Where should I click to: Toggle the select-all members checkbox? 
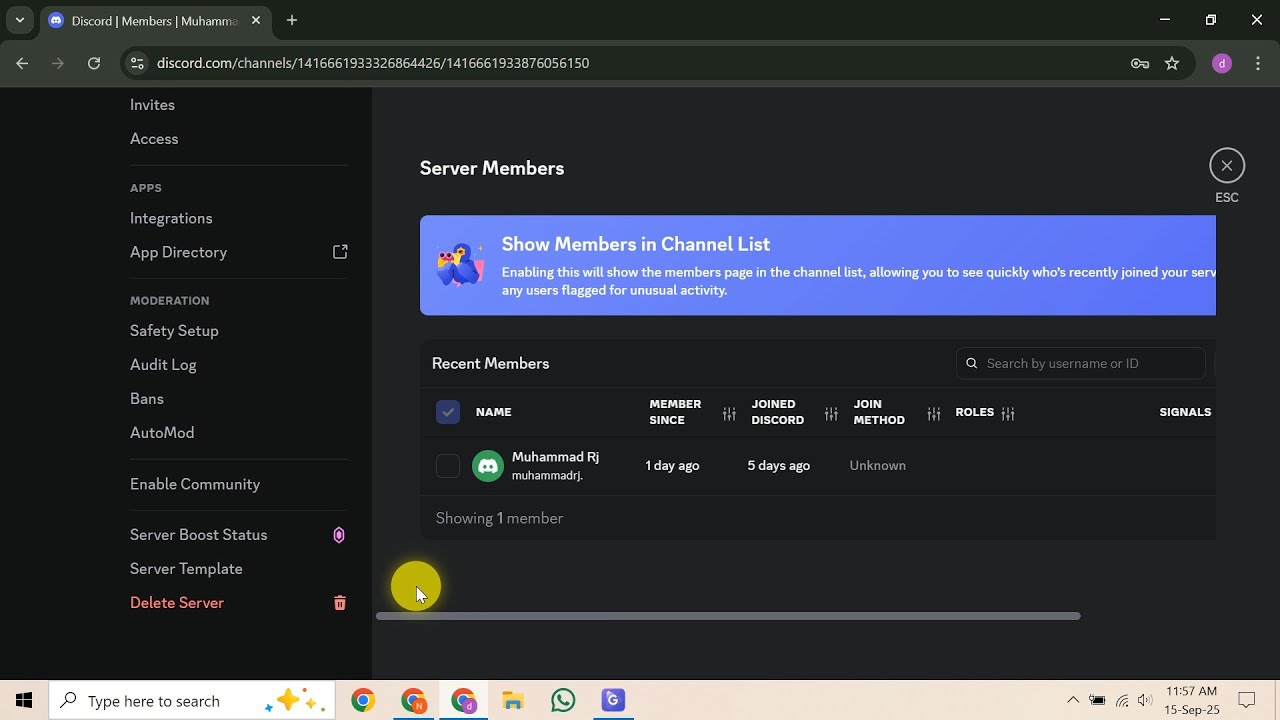[448, 412]
